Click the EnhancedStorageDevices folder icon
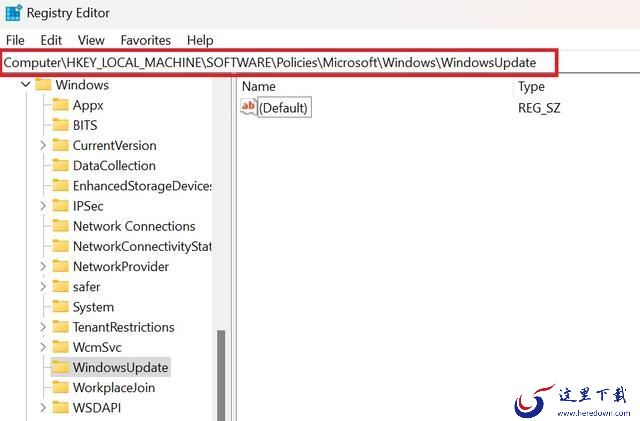This screenshot has height=421, width=640. click(60, 186)
